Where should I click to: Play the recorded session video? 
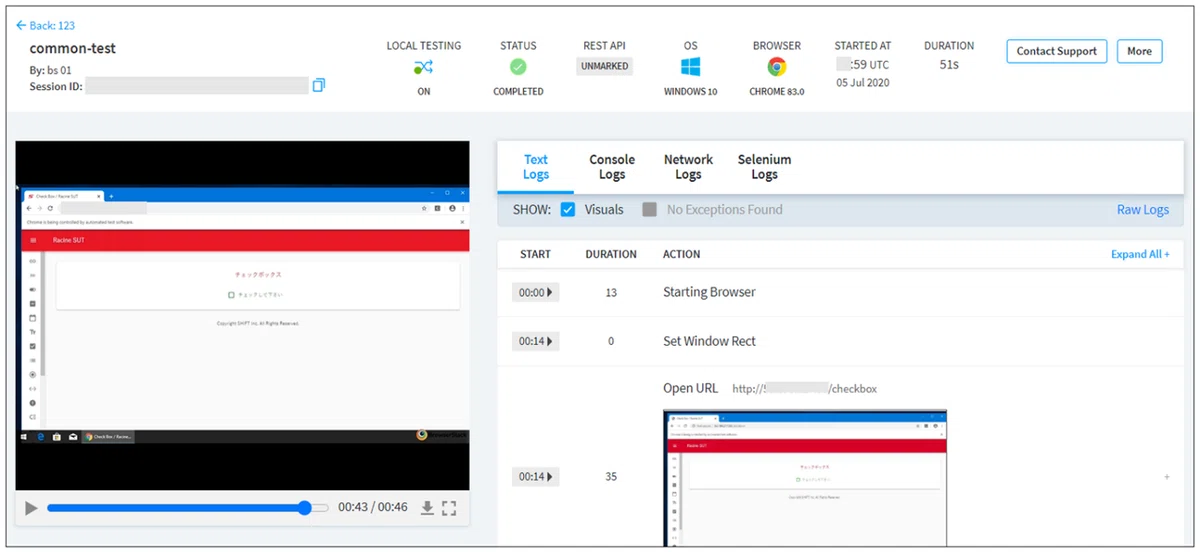tap(31, 508)
